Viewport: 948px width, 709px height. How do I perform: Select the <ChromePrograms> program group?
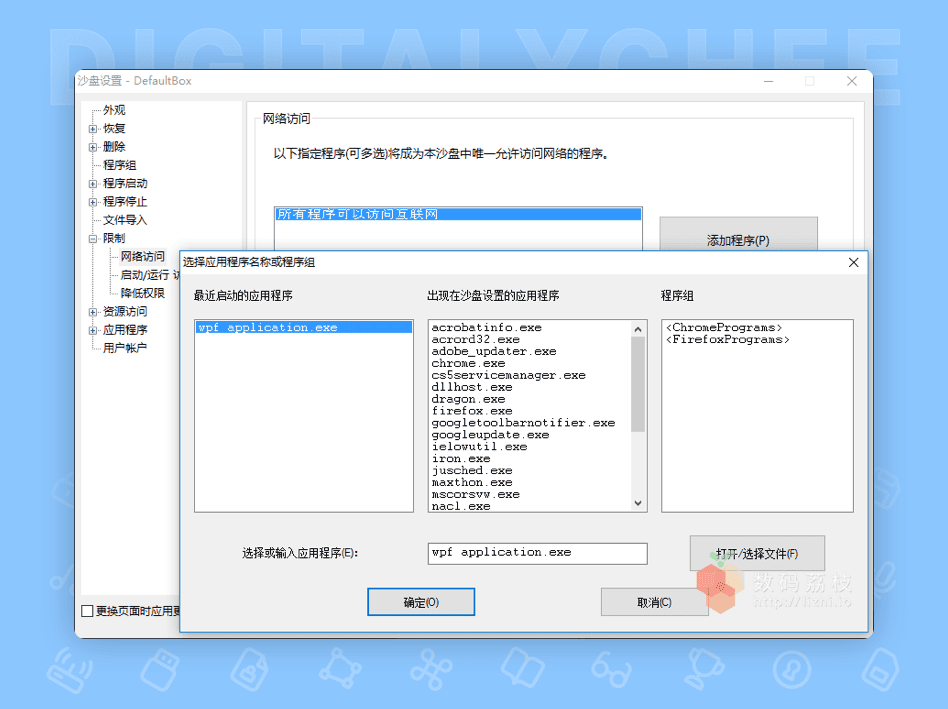coord(724,328)
